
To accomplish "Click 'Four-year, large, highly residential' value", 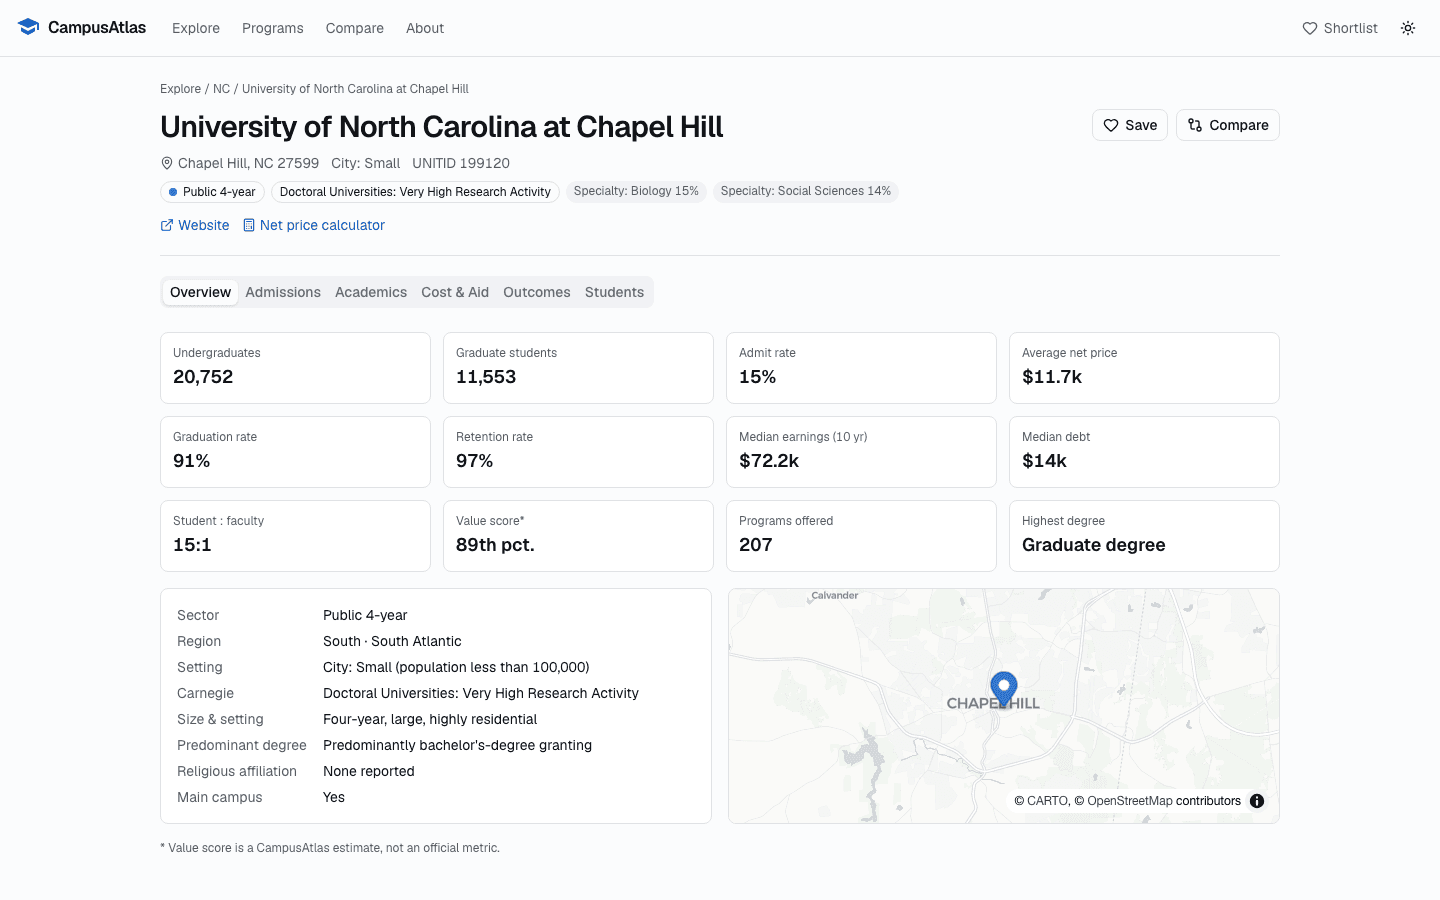I will (x=430, y=719).
